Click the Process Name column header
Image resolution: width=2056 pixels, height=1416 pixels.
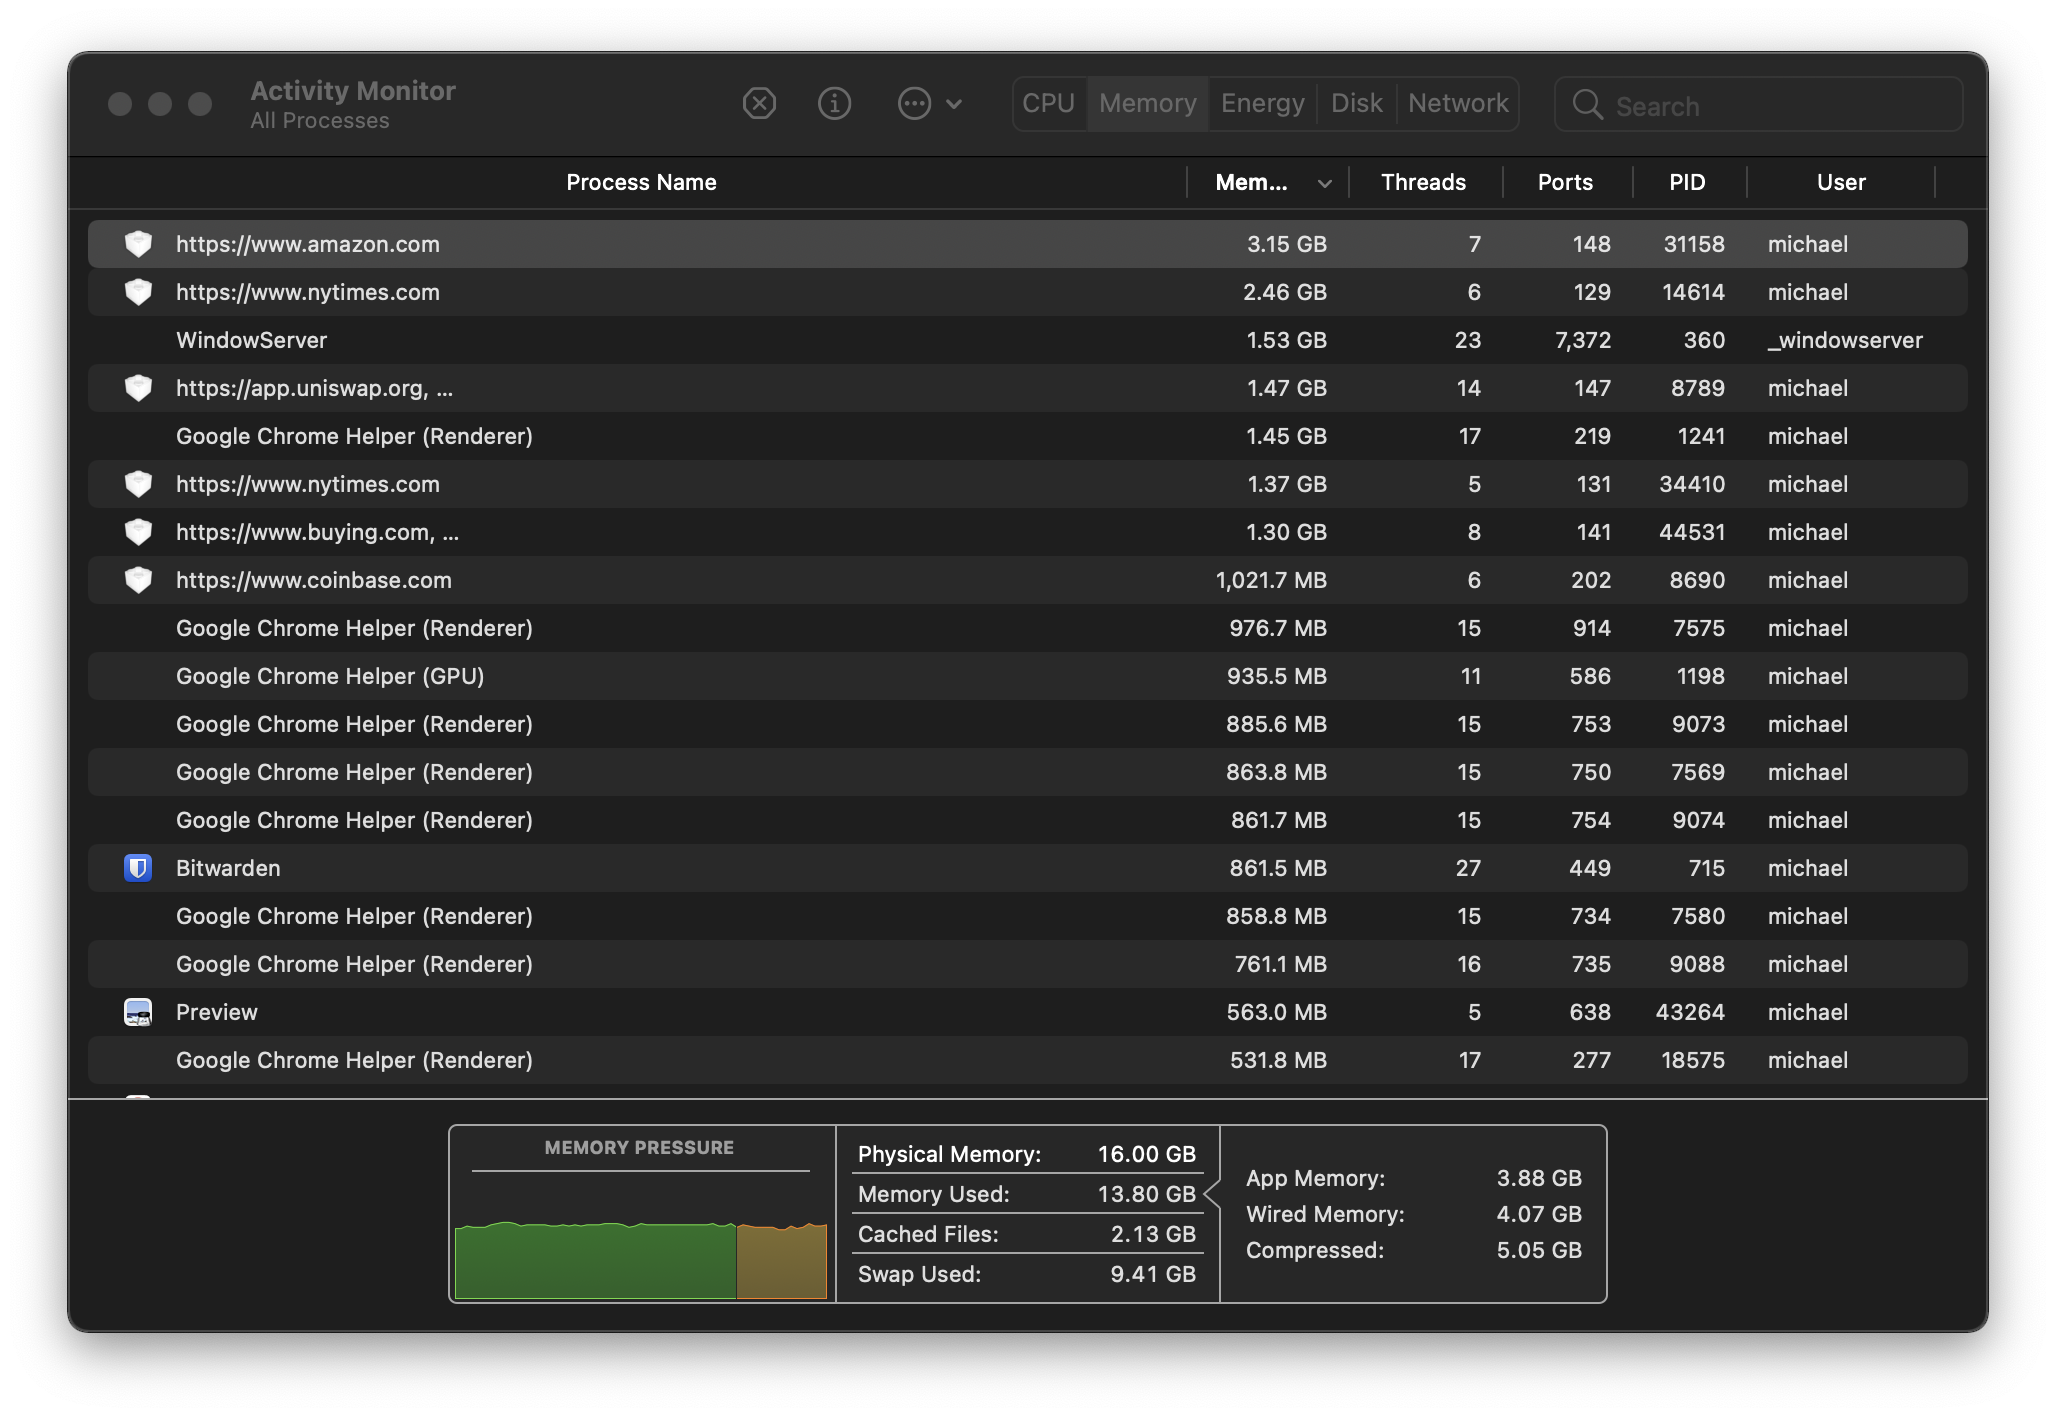coord(641,182)
